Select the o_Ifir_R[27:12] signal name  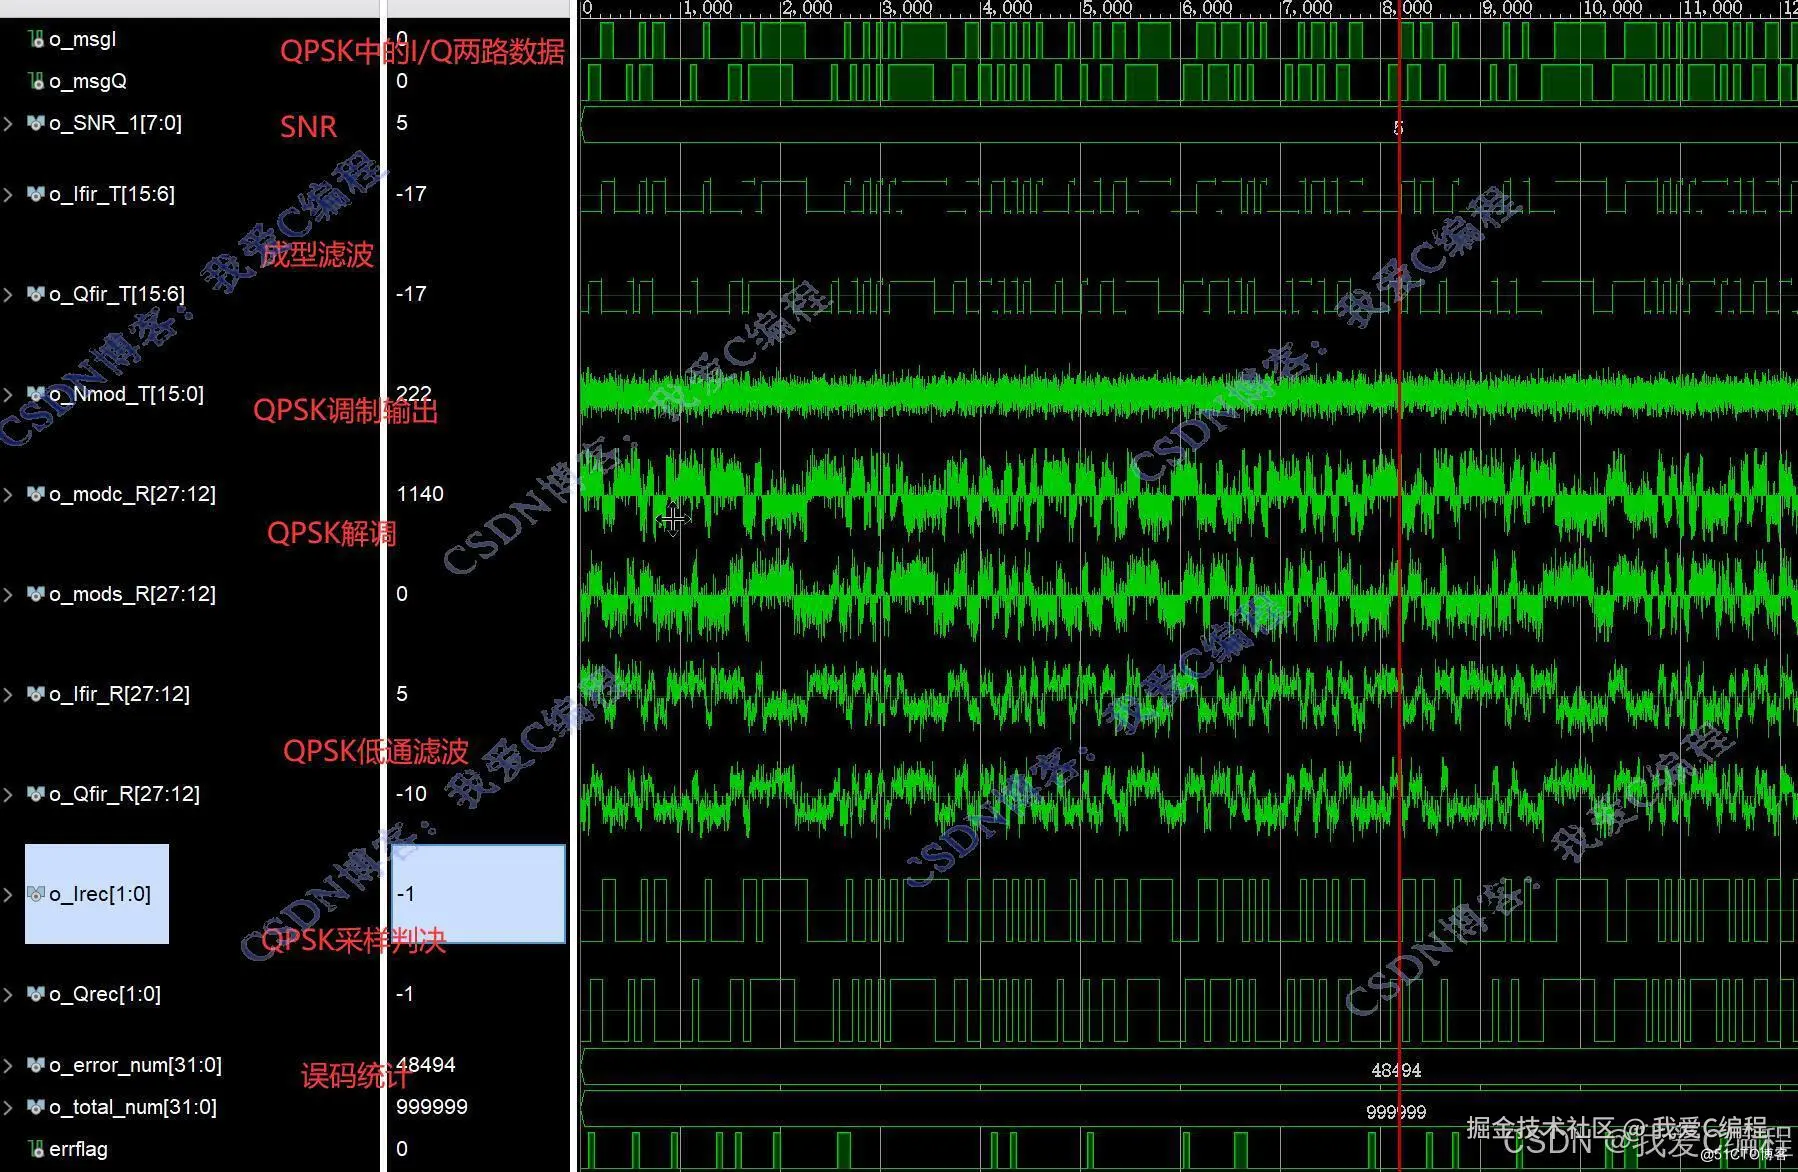click(x=119, y=694)
